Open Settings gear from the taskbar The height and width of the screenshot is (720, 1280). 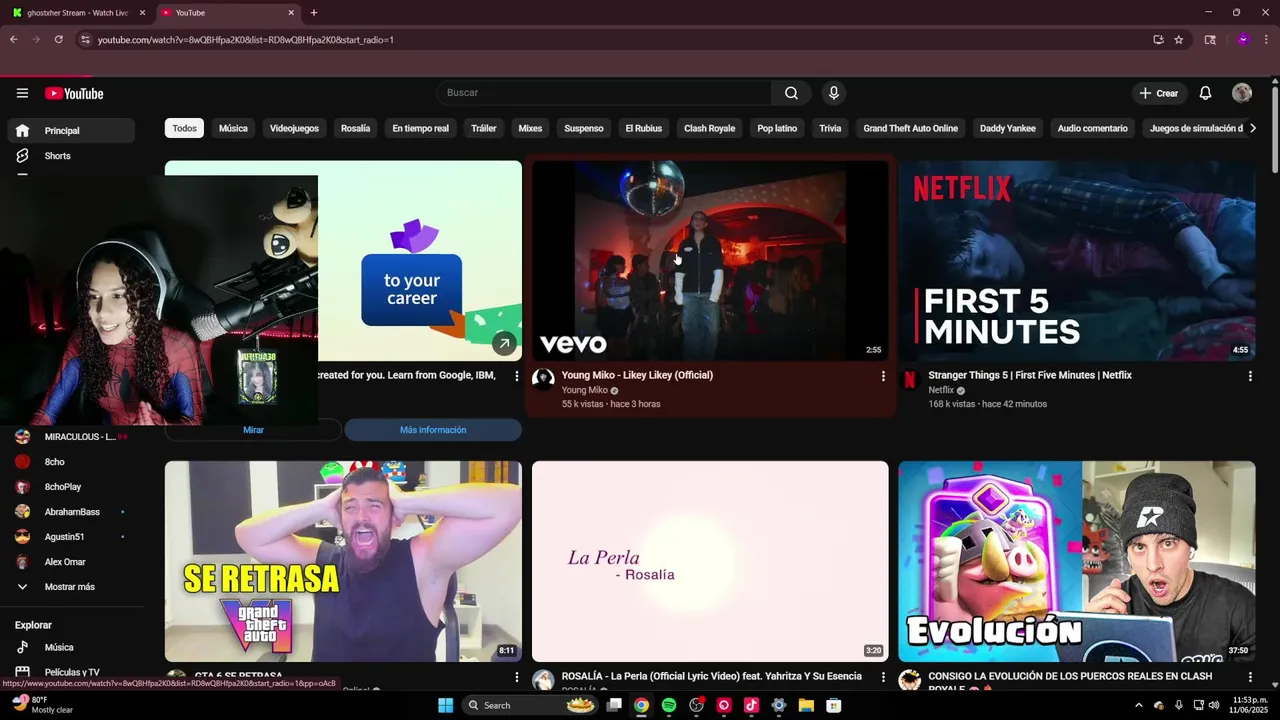779,705
